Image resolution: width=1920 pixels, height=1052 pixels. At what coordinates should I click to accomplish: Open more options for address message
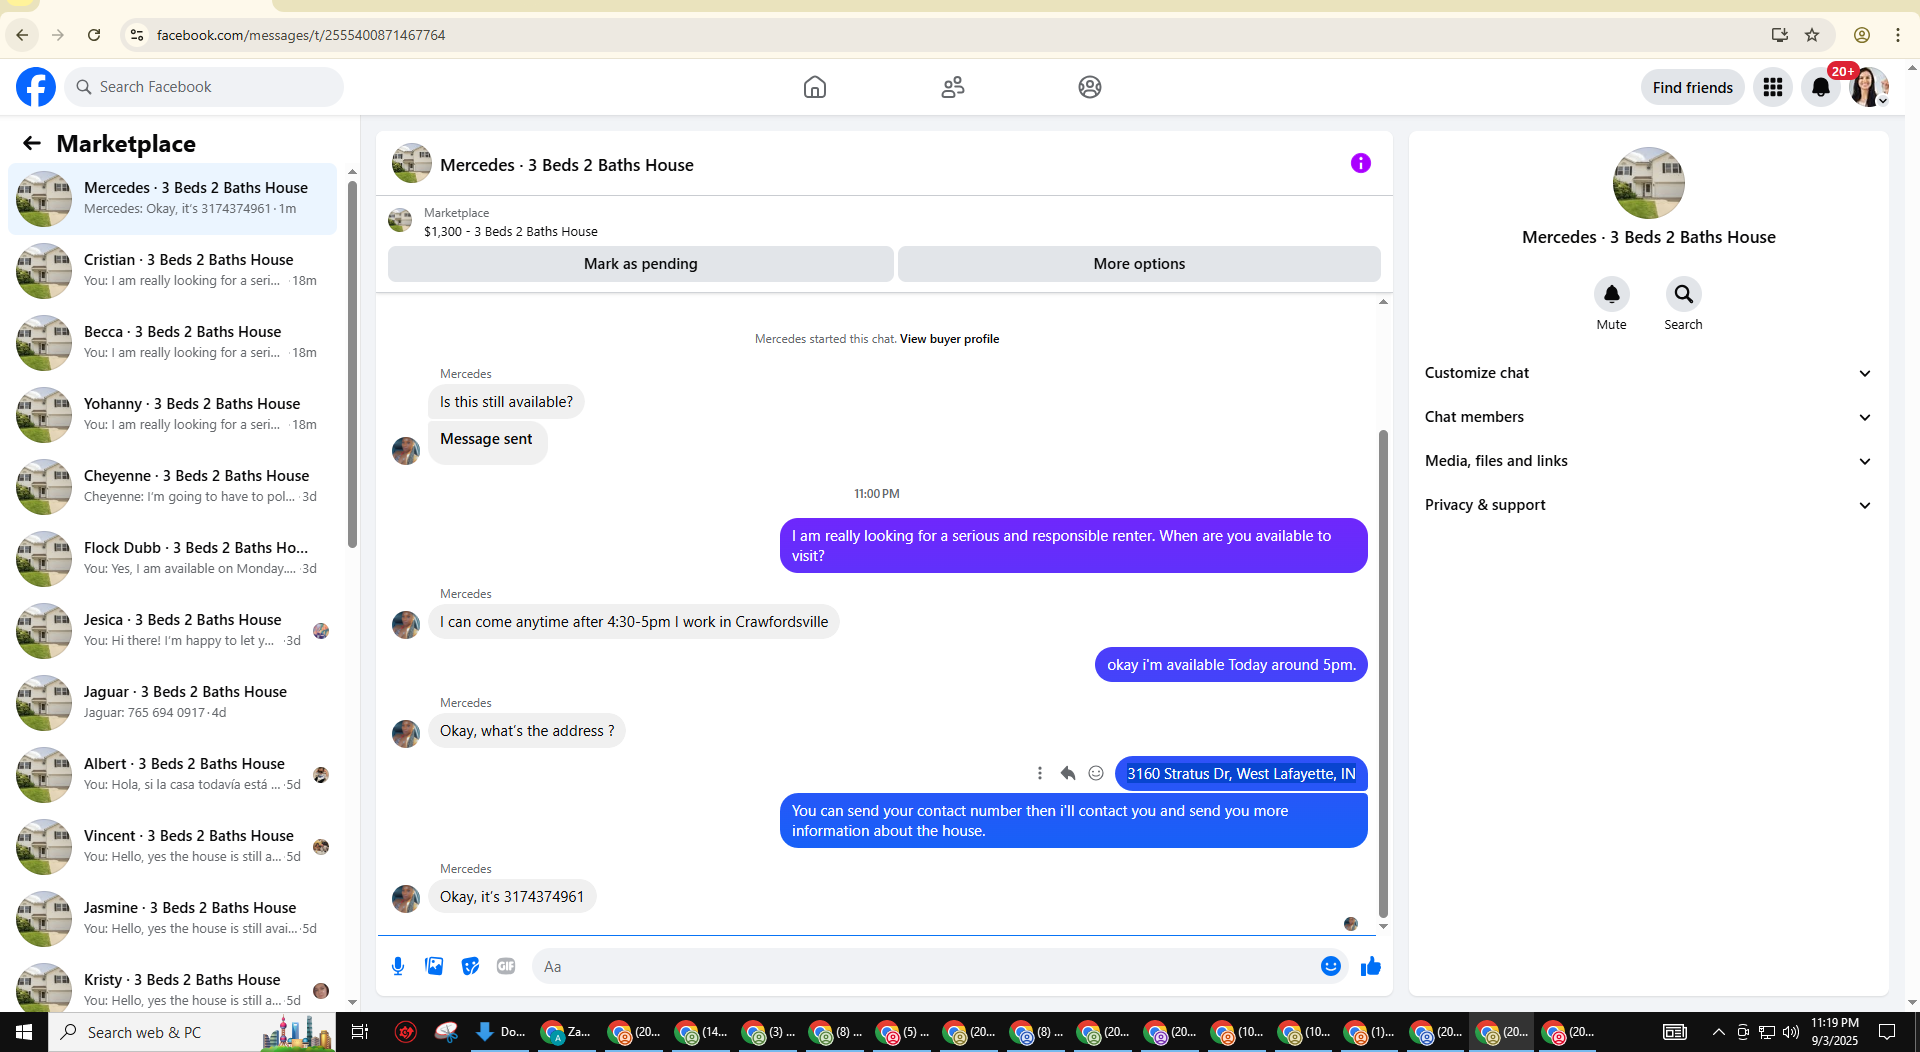click(x=1040, y=773)
